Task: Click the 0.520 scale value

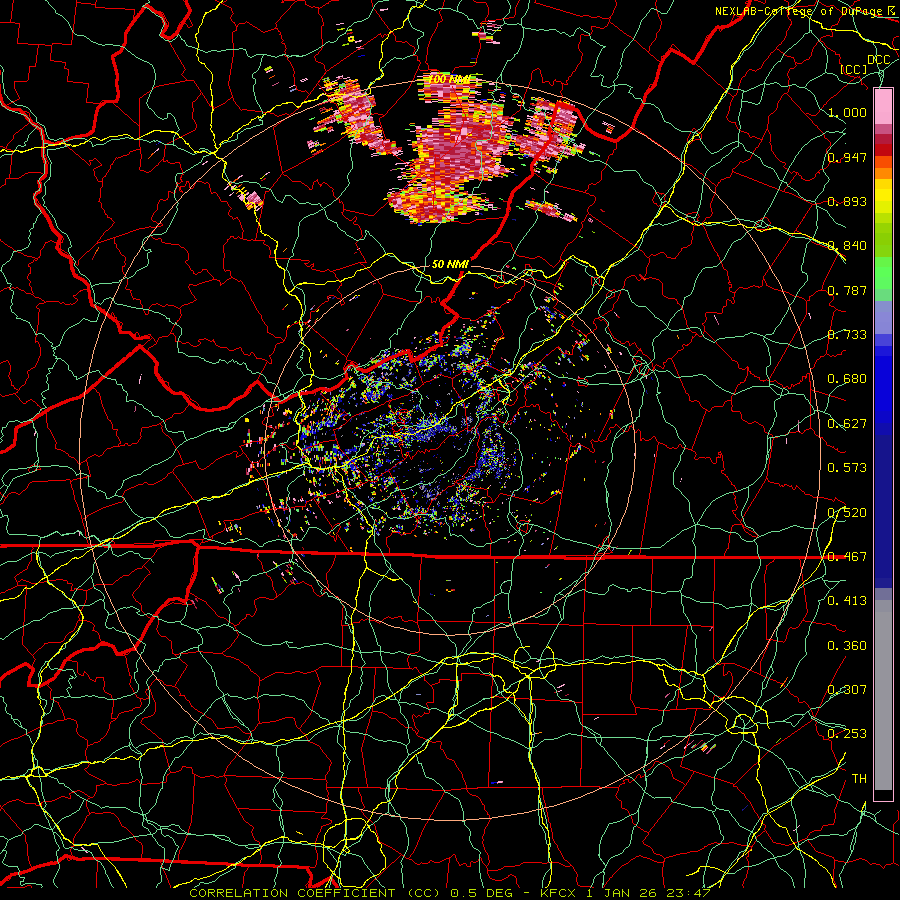Action: pyautogui.click(x=847, y=513)
